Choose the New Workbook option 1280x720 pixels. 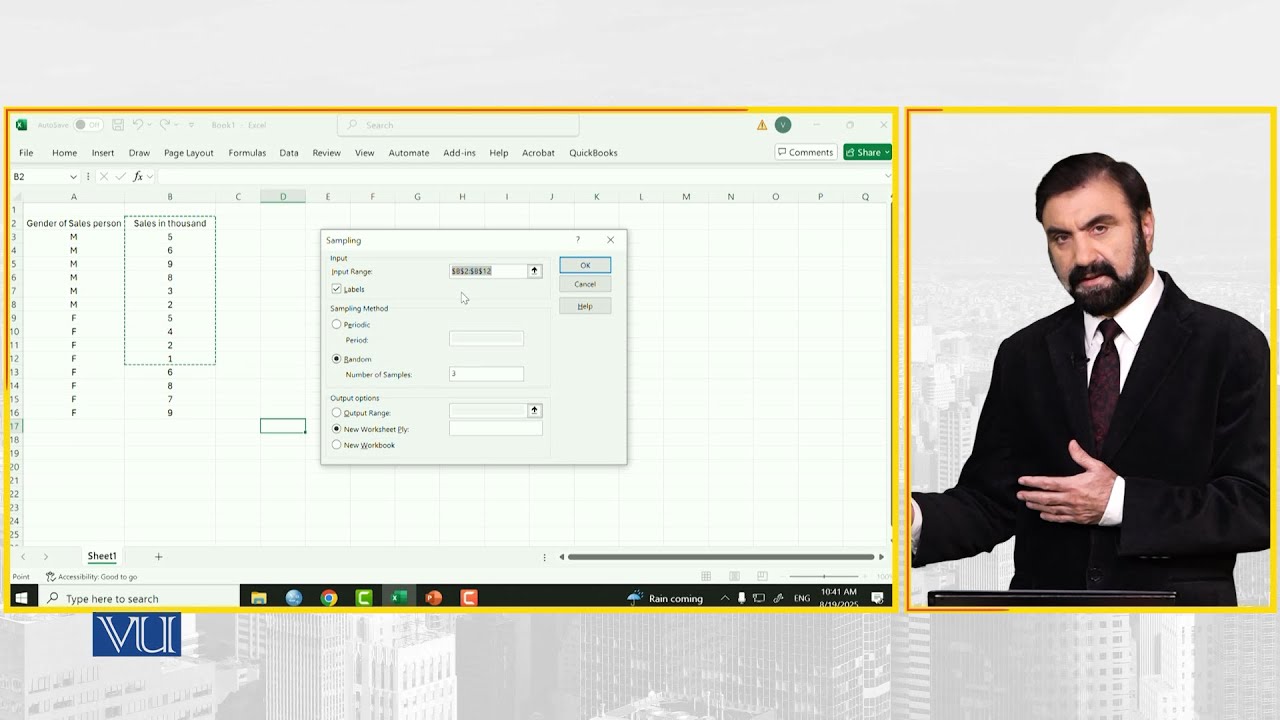point(336,445)
